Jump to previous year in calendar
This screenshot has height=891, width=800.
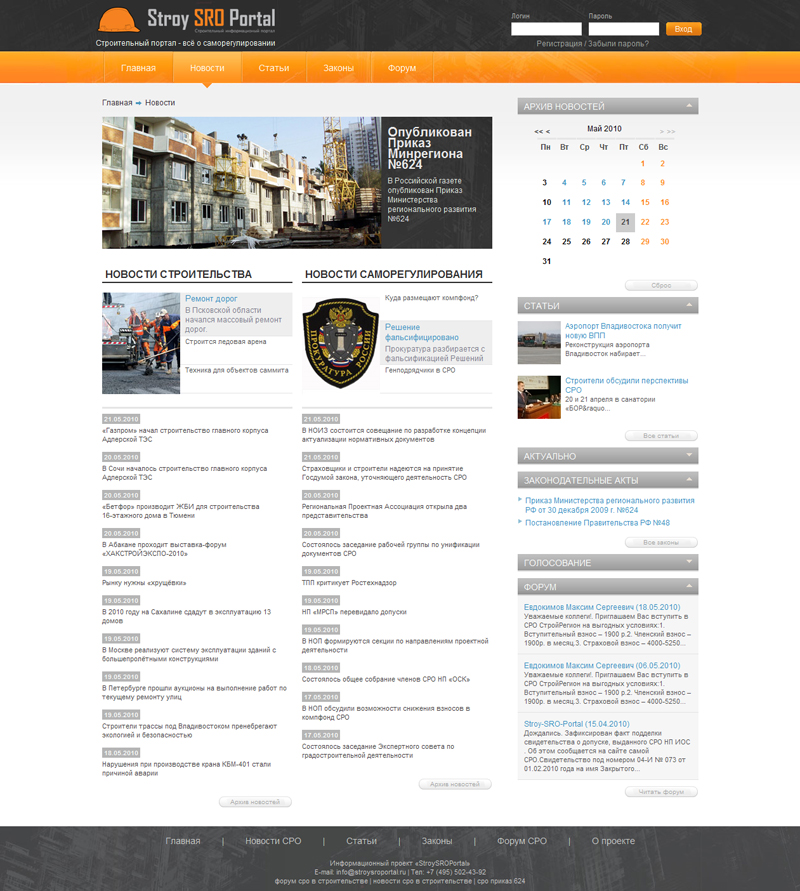click(538, 131)
